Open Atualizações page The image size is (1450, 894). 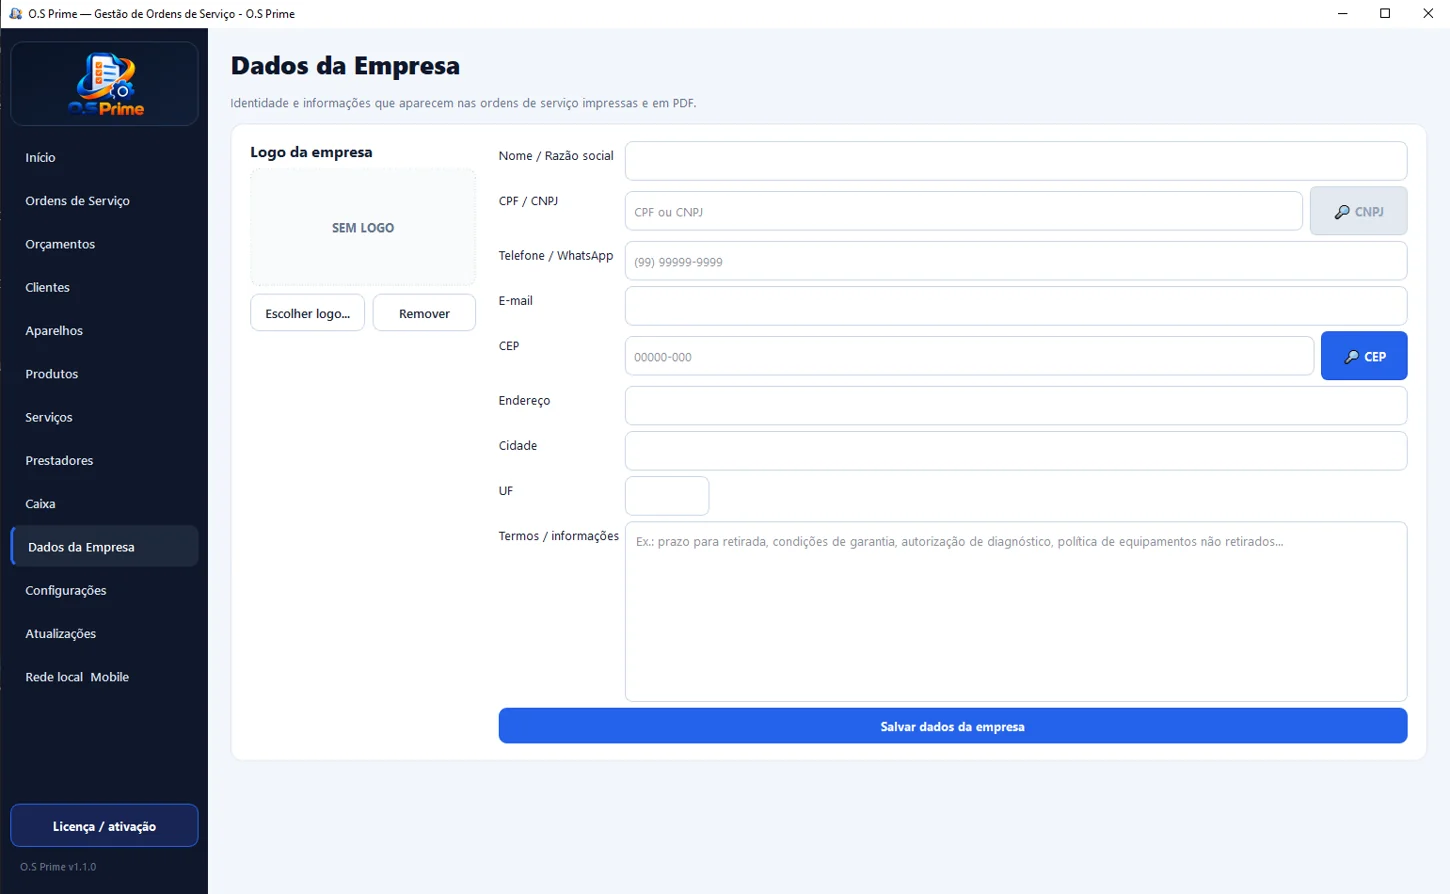point(104,634)
